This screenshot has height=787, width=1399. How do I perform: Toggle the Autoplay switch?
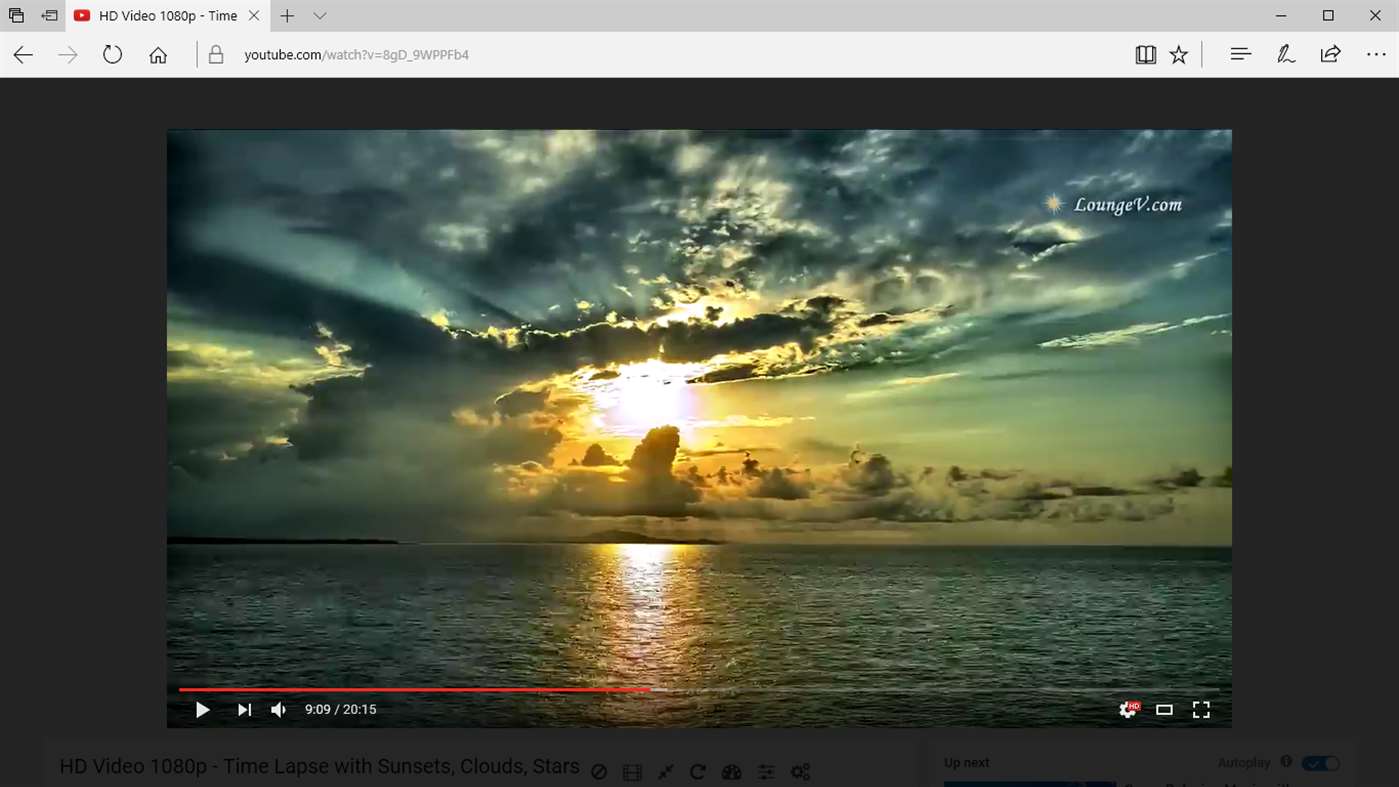(1320, 763)
